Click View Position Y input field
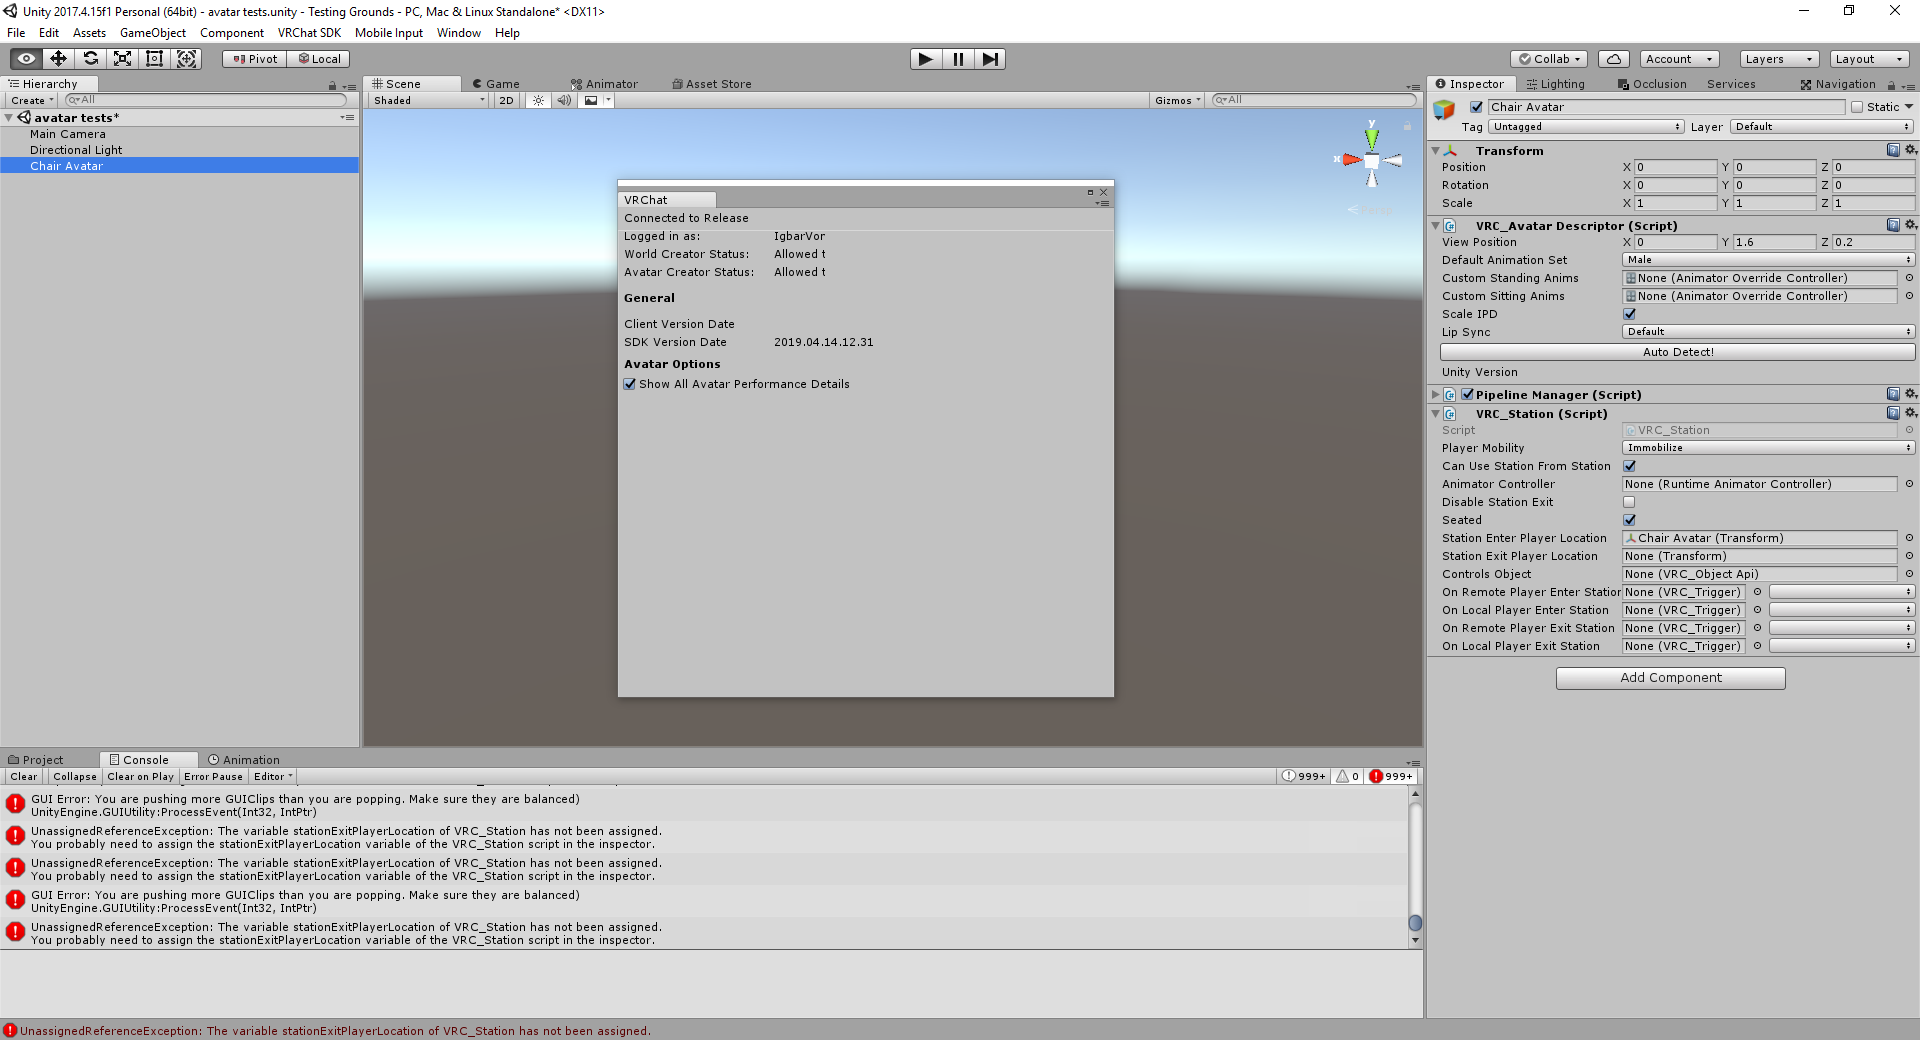The width and height of the screenshot is (1920, 1040). point(1773,242)
